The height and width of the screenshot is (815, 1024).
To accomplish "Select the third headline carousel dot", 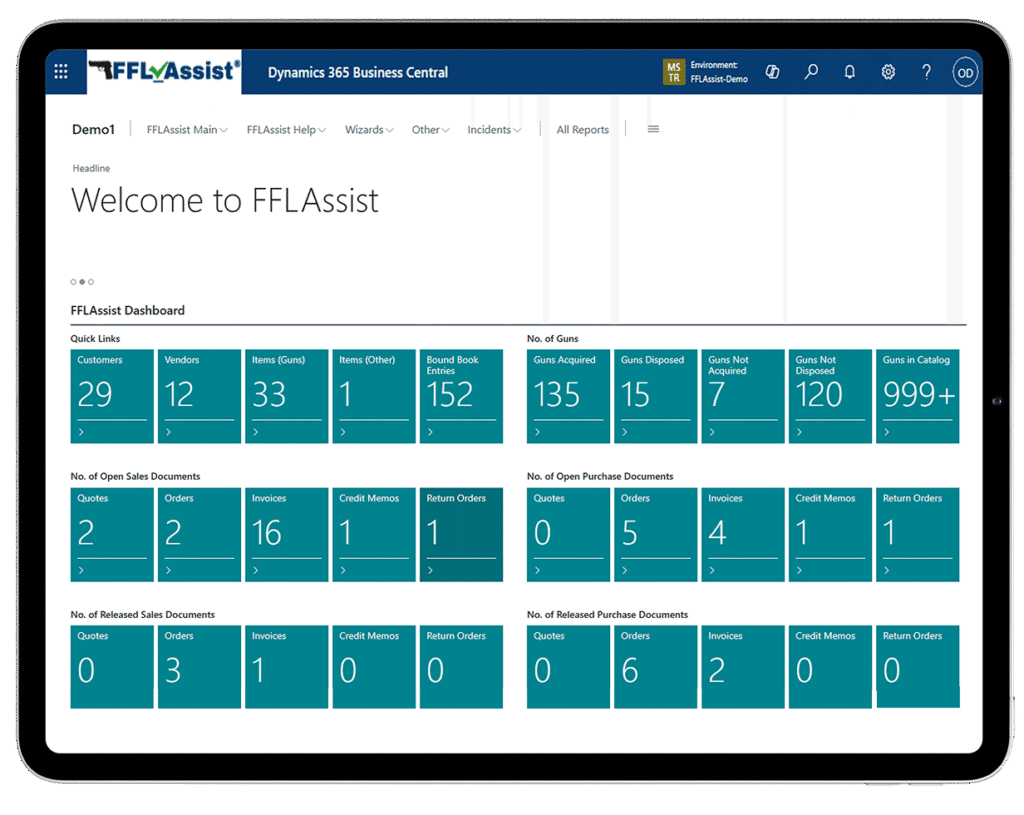I will (91, 282).
